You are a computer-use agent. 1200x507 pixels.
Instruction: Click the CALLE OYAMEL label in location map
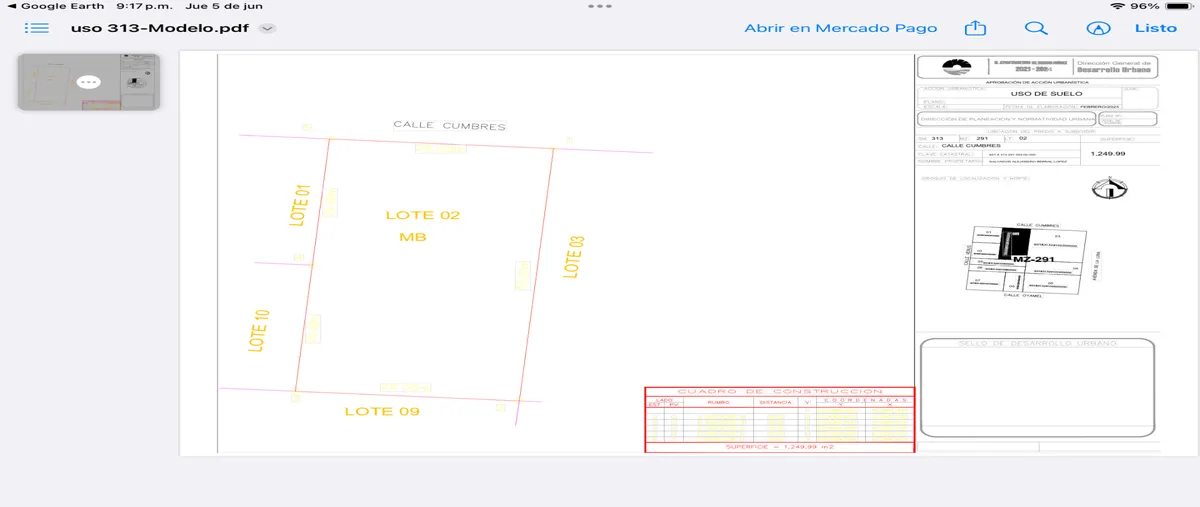[x=1023, y=295]
